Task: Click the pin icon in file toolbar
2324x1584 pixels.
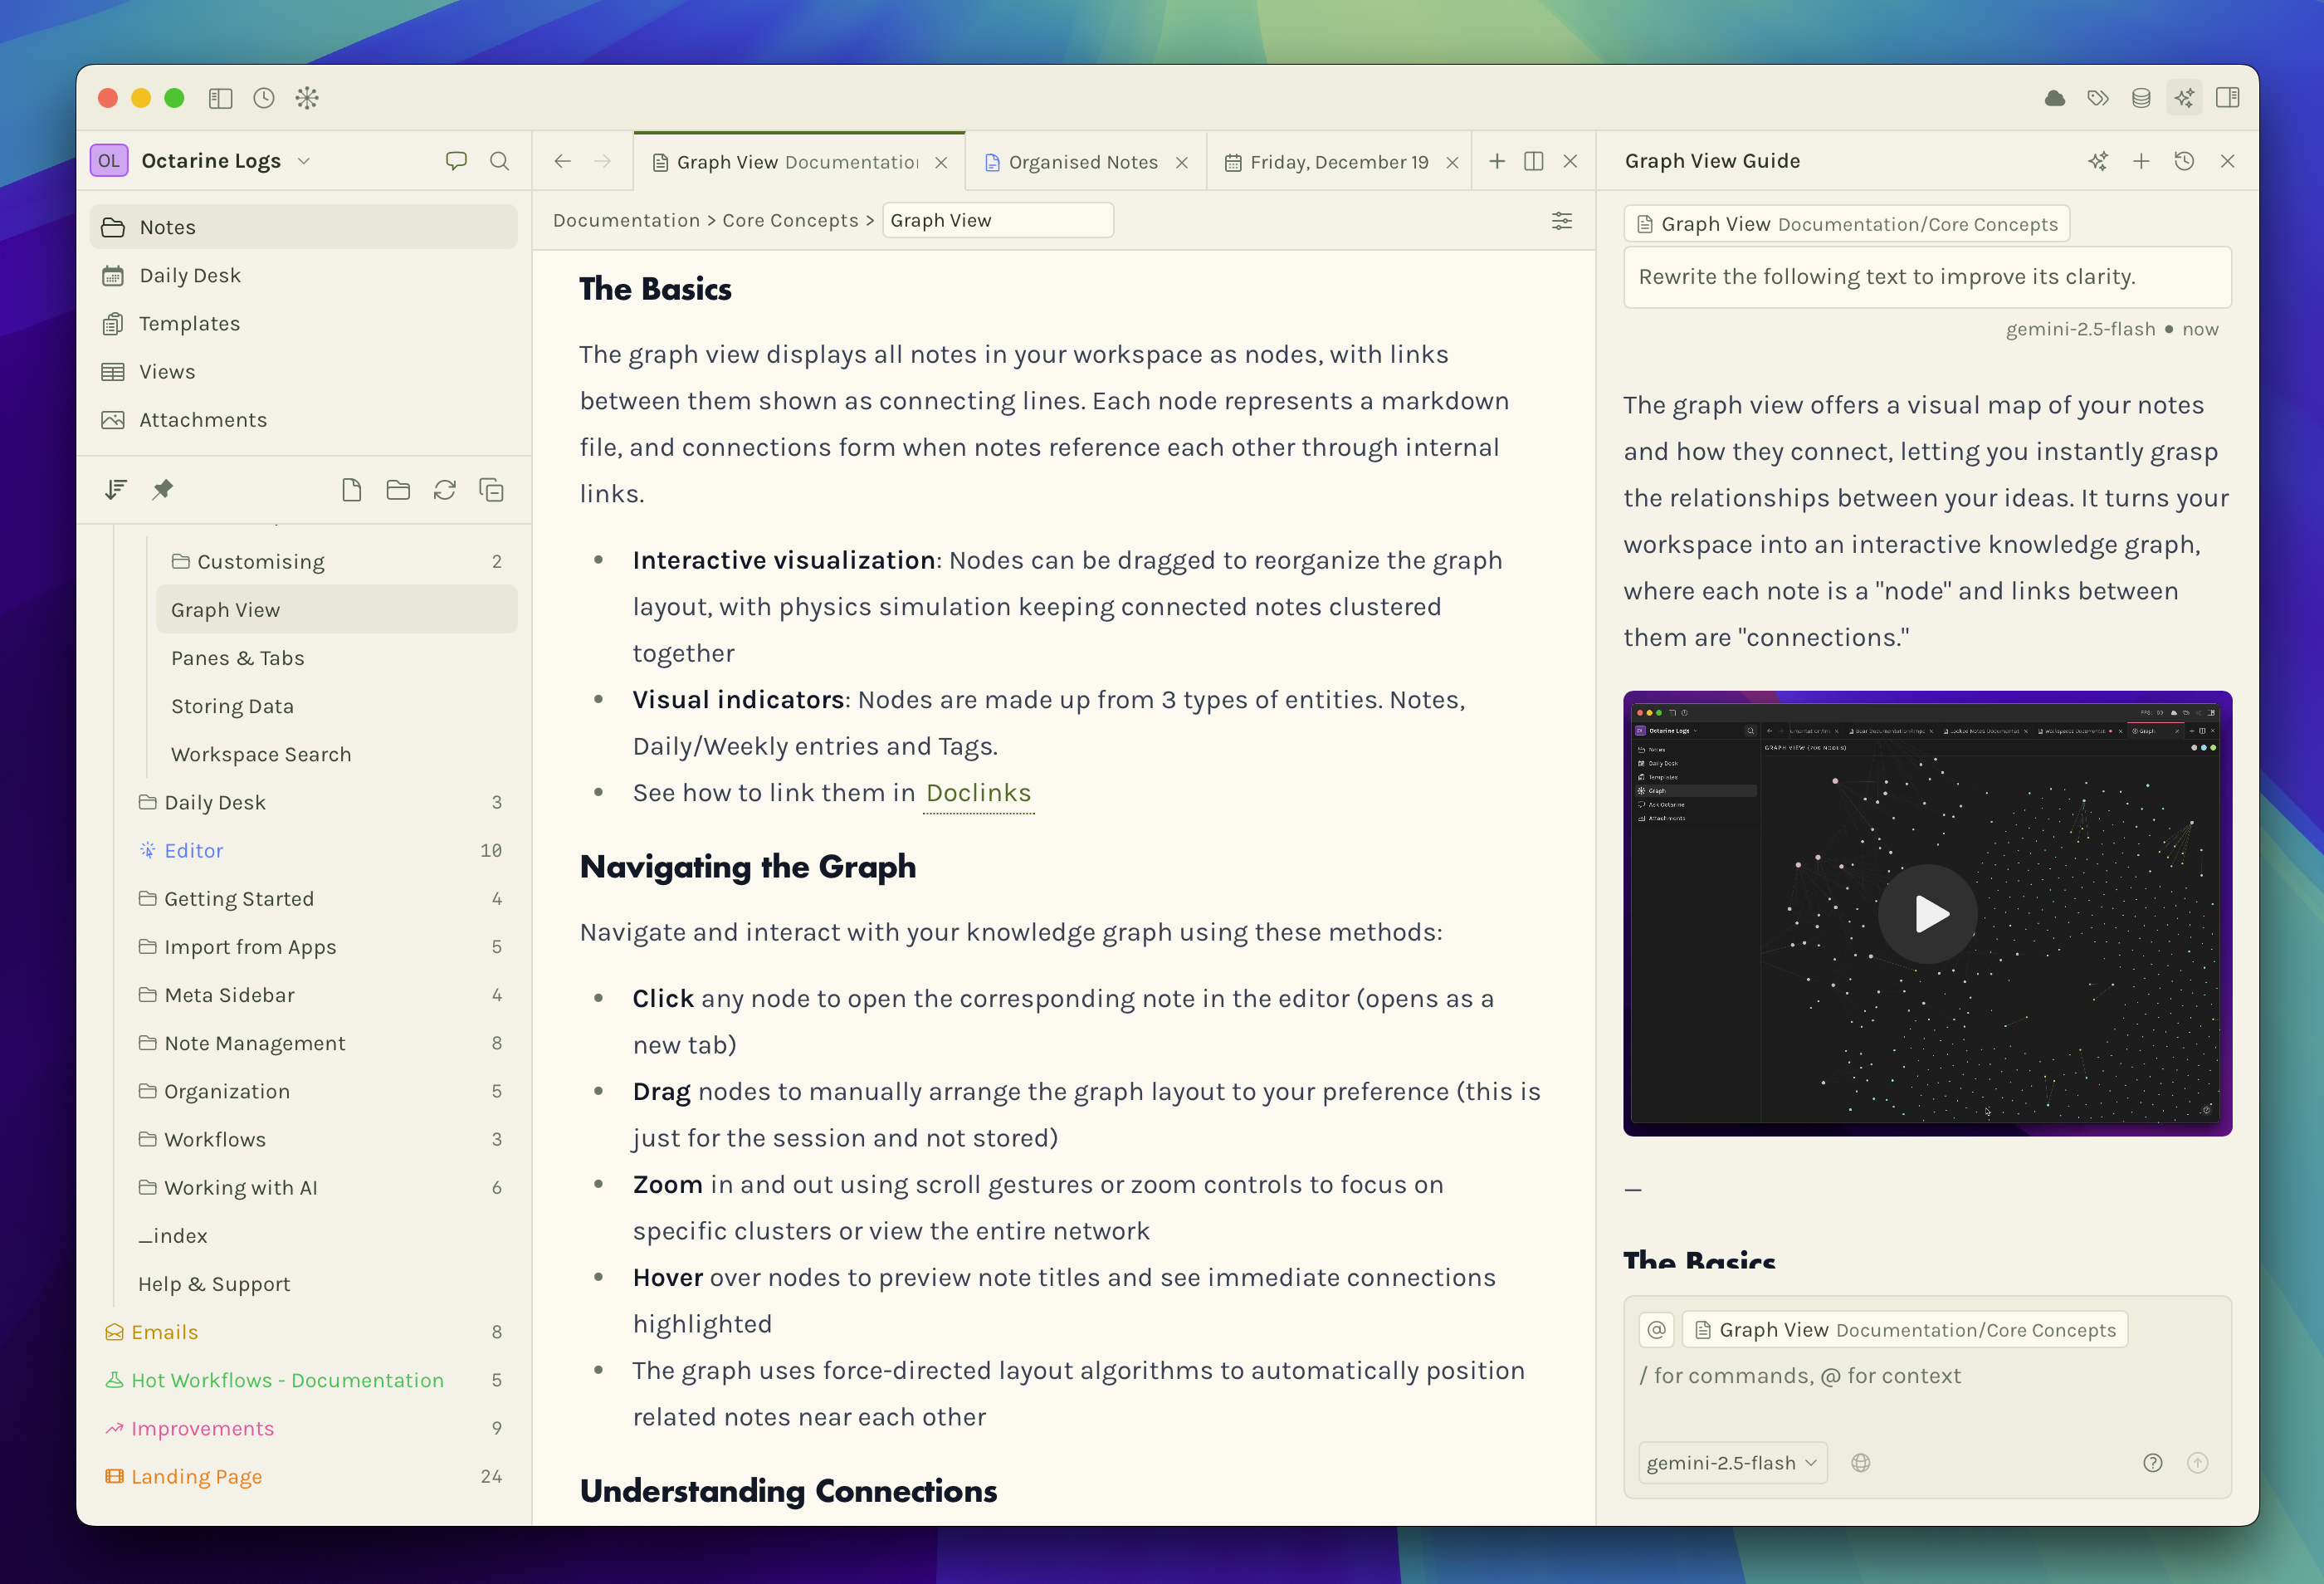Action: point(162,490)
